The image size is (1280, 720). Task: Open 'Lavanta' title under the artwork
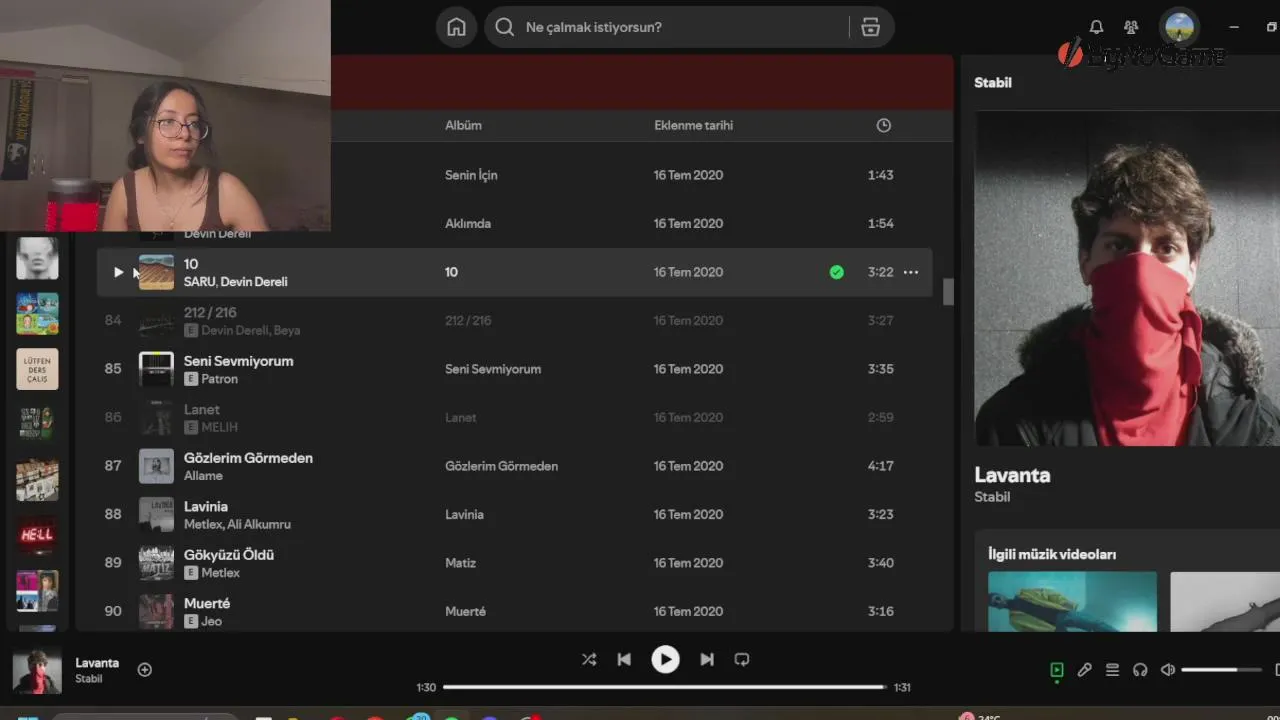(1012, 475)
